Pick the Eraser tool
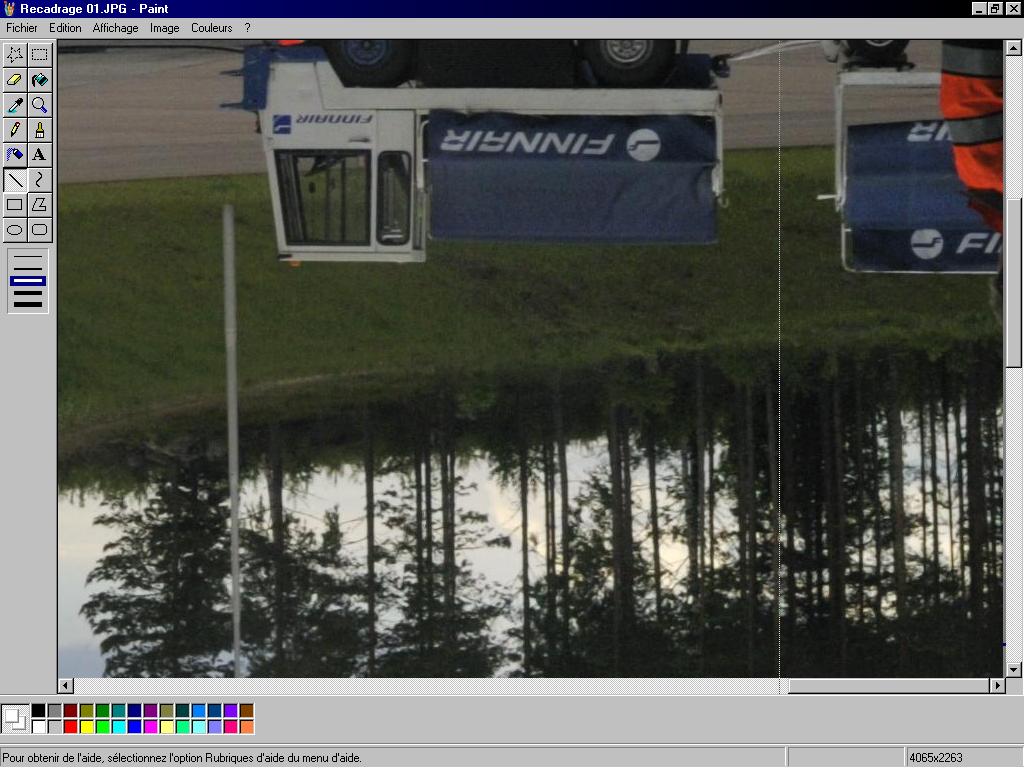The height and width of the screenshot is (768, 1024). [x=15, y=79]
